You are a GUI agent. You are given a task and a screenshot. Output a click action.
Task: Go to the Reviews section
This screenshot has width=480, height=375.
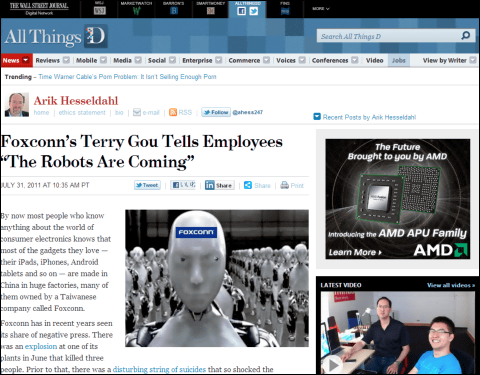48,60
